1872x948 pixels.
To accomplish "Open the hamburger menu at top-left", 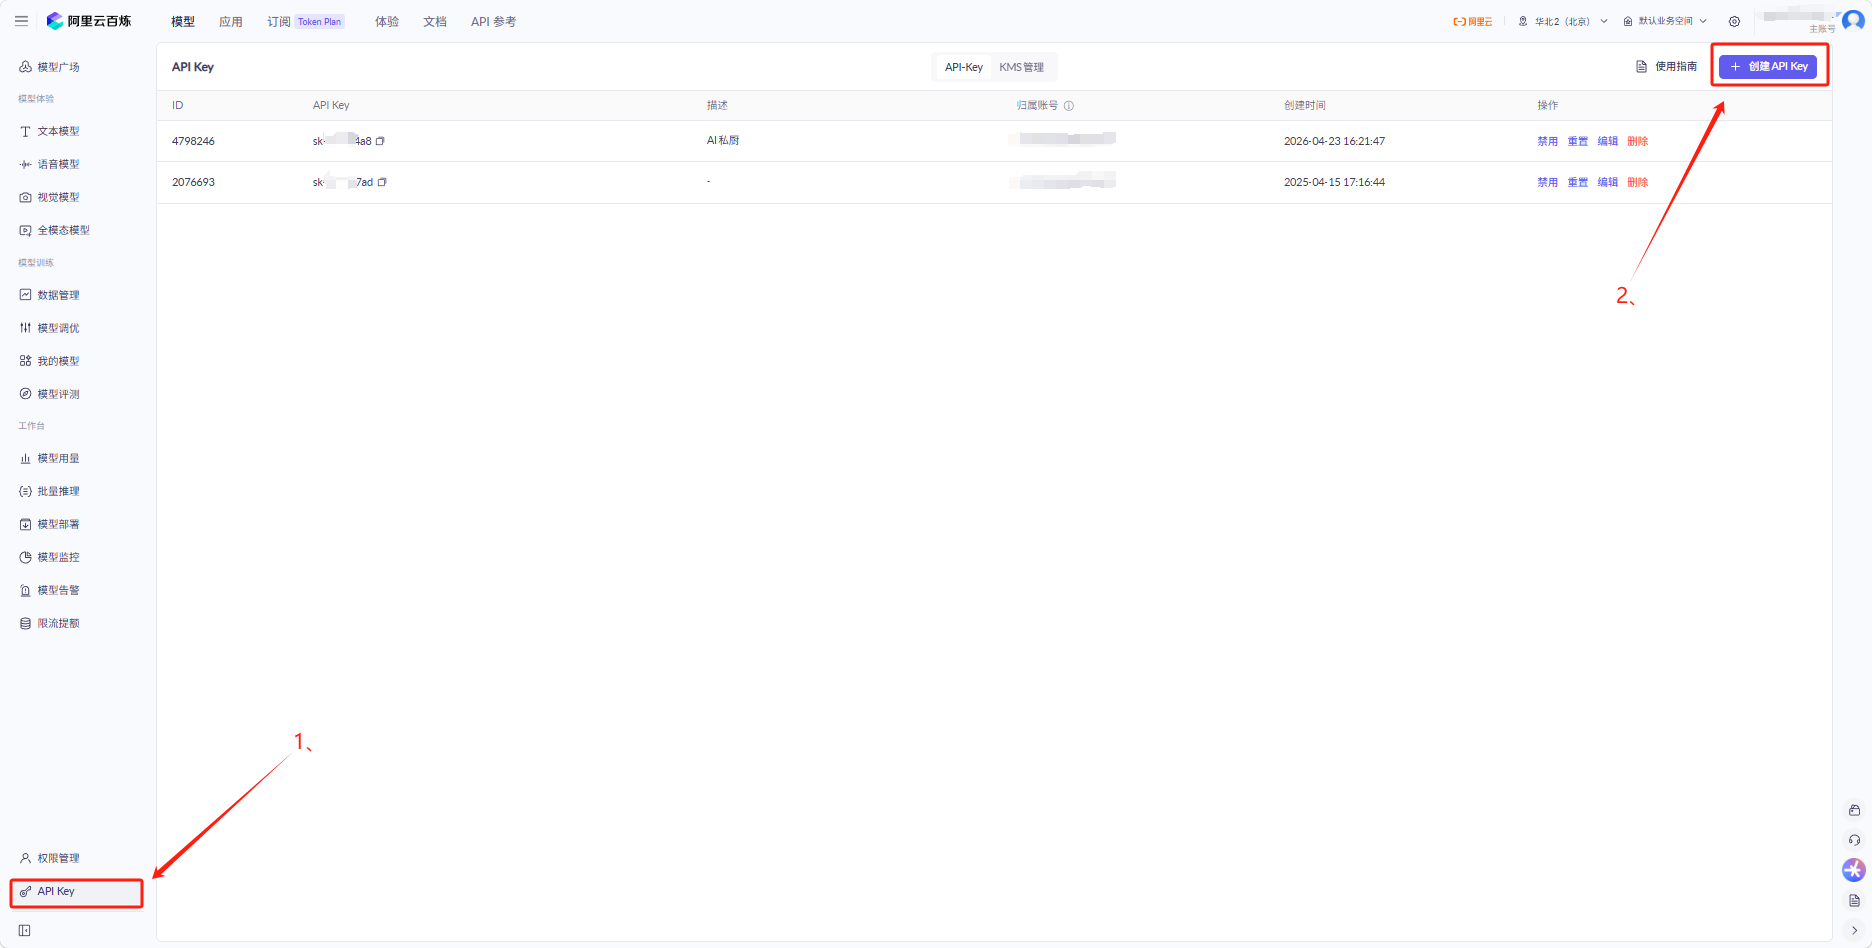I will [x=21, y=21].
